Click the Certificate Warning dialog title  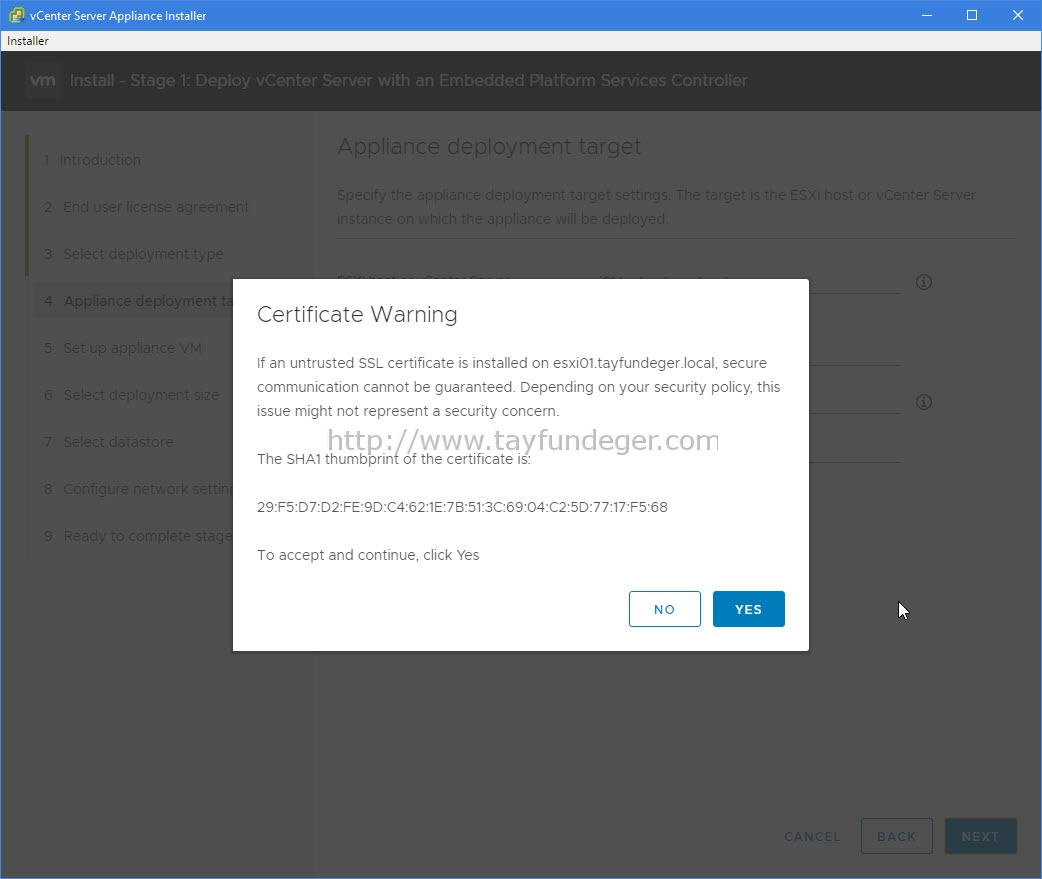pos(357,314)
